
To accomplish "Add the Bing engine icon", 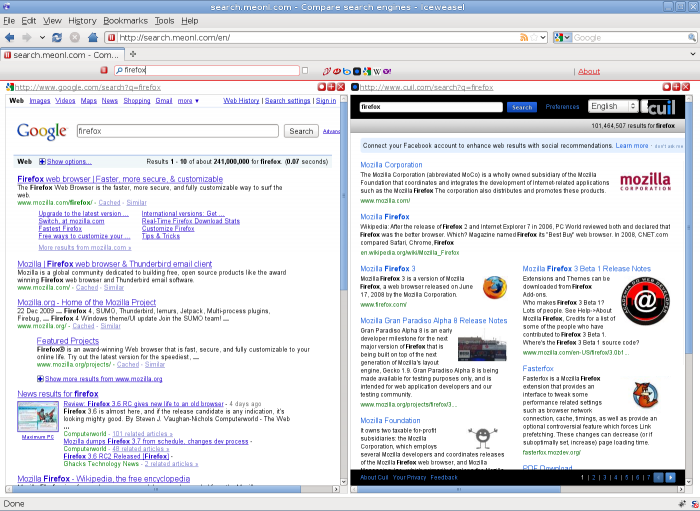I will 347,71.
